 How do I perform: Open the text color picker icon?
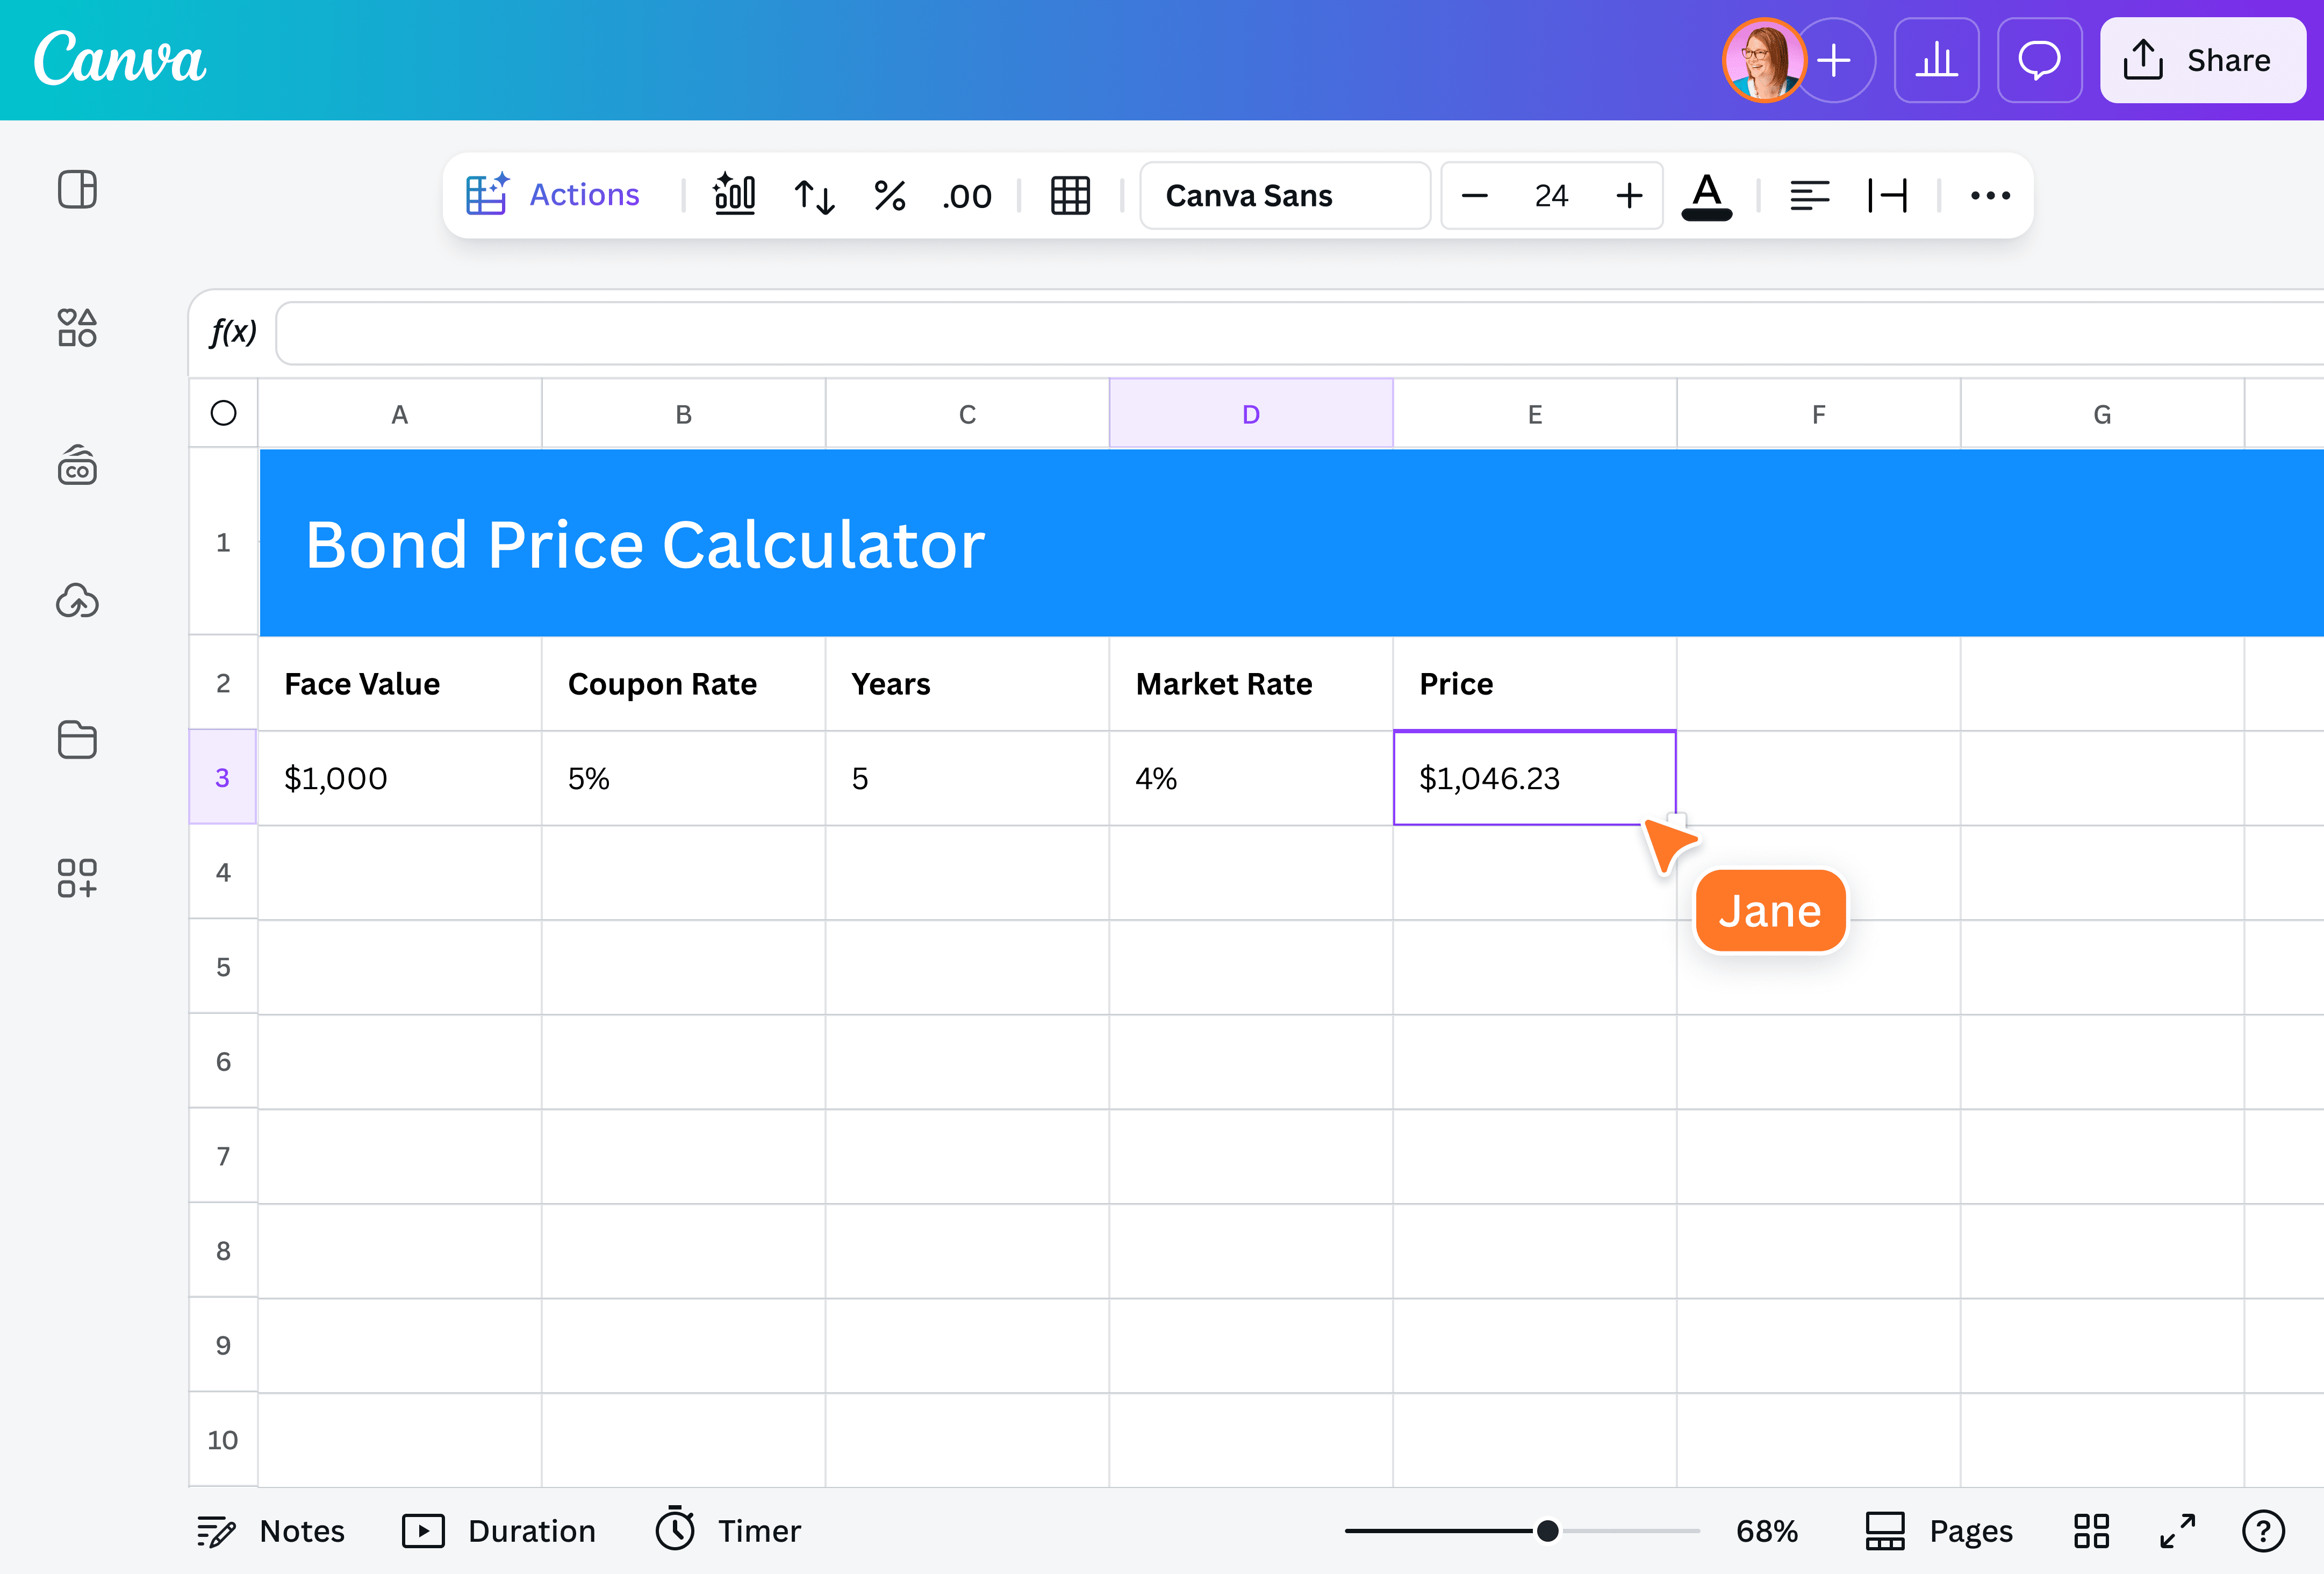tap(1707, 196)
